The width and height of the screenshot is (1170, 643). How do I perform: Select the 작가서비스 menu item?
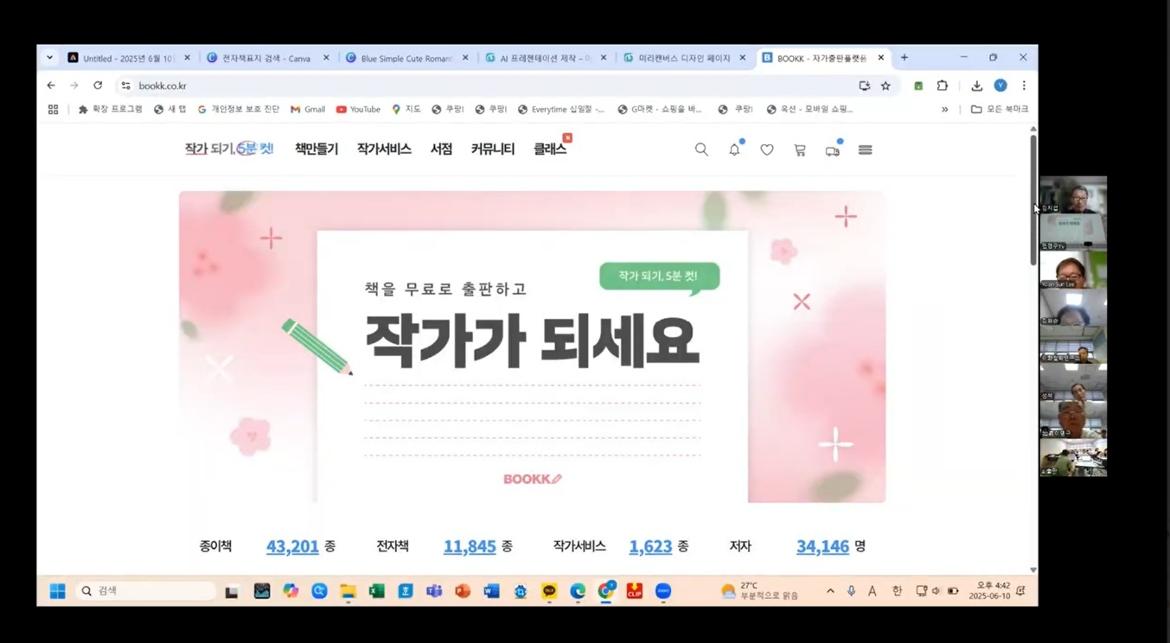tap(384, 149)
